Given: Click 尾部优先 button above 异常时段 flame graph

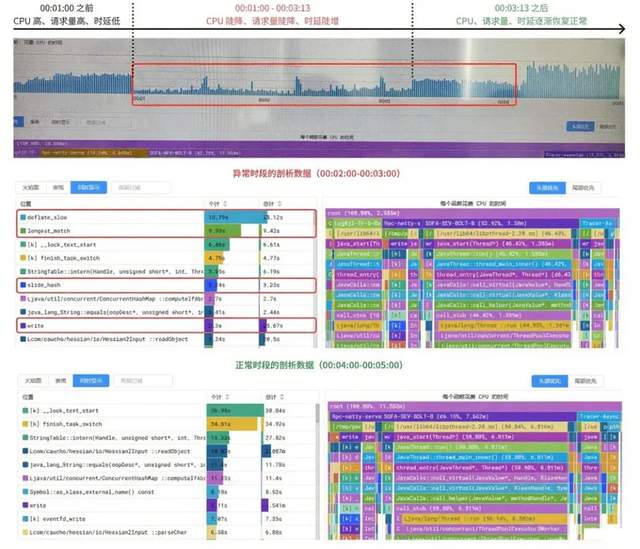Looking at the screenshot, I should pos(583,188).
